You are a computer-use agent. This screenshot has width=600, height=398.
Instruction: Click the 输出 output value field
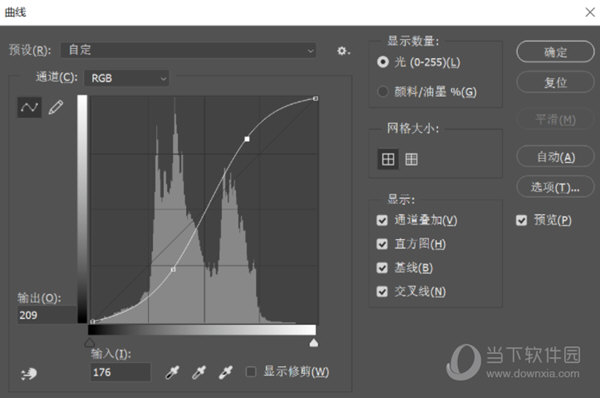click(47, 315)
